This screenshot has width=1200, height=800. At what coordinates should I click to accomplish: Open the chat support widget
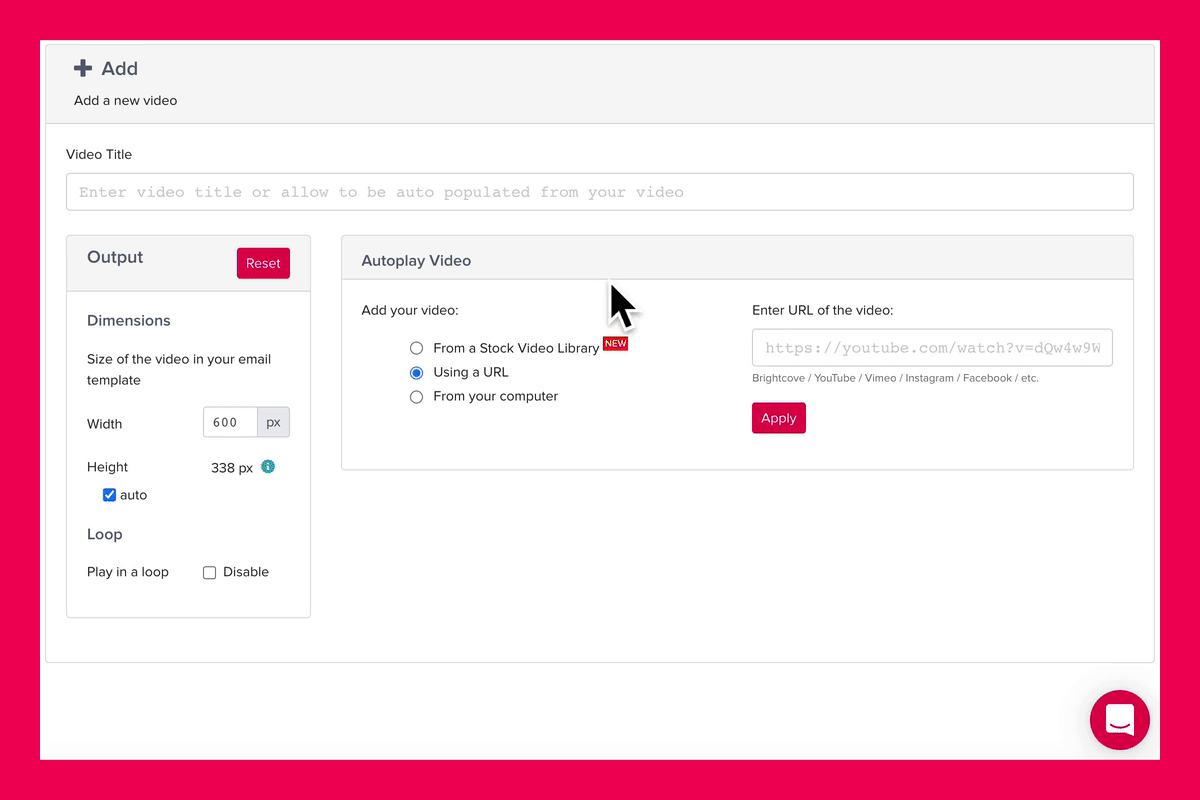pyautogui.click(x=1119, y=719)
